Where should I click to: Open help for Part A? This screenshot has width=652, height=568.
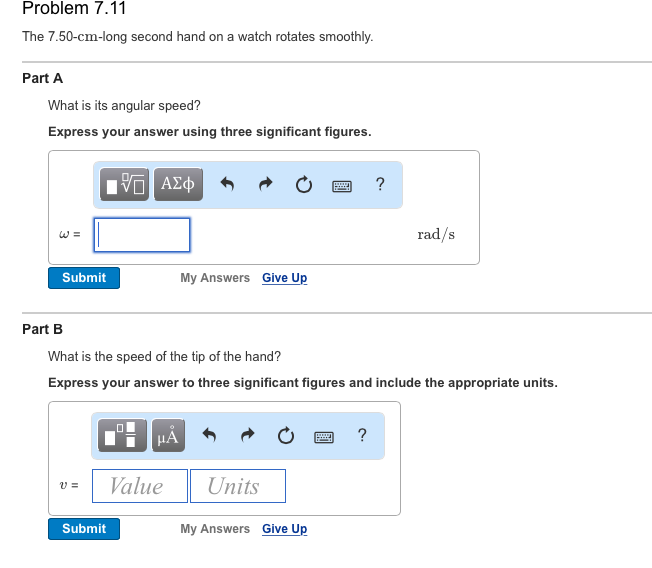pos(379,184)
